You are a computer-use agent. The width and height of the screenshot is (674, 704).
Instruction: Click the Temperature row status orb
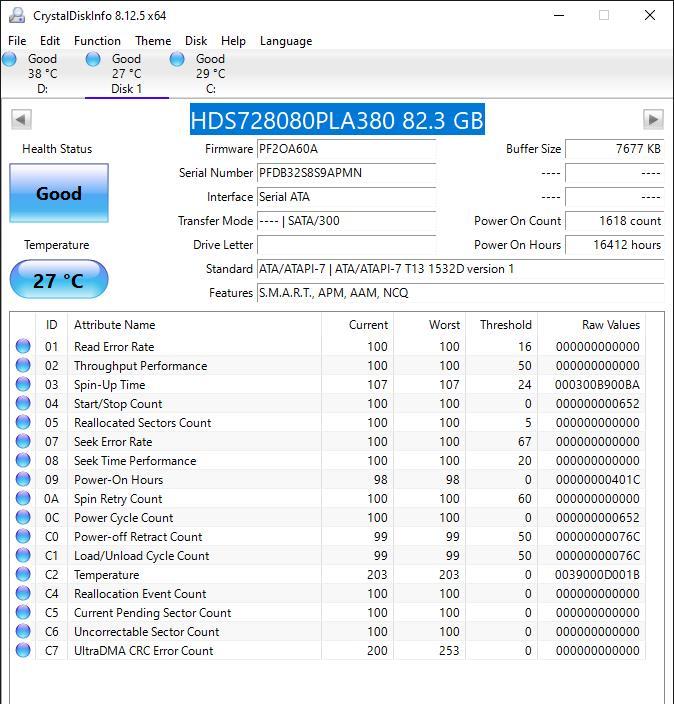pyautogui.click(x=23, y=574)
